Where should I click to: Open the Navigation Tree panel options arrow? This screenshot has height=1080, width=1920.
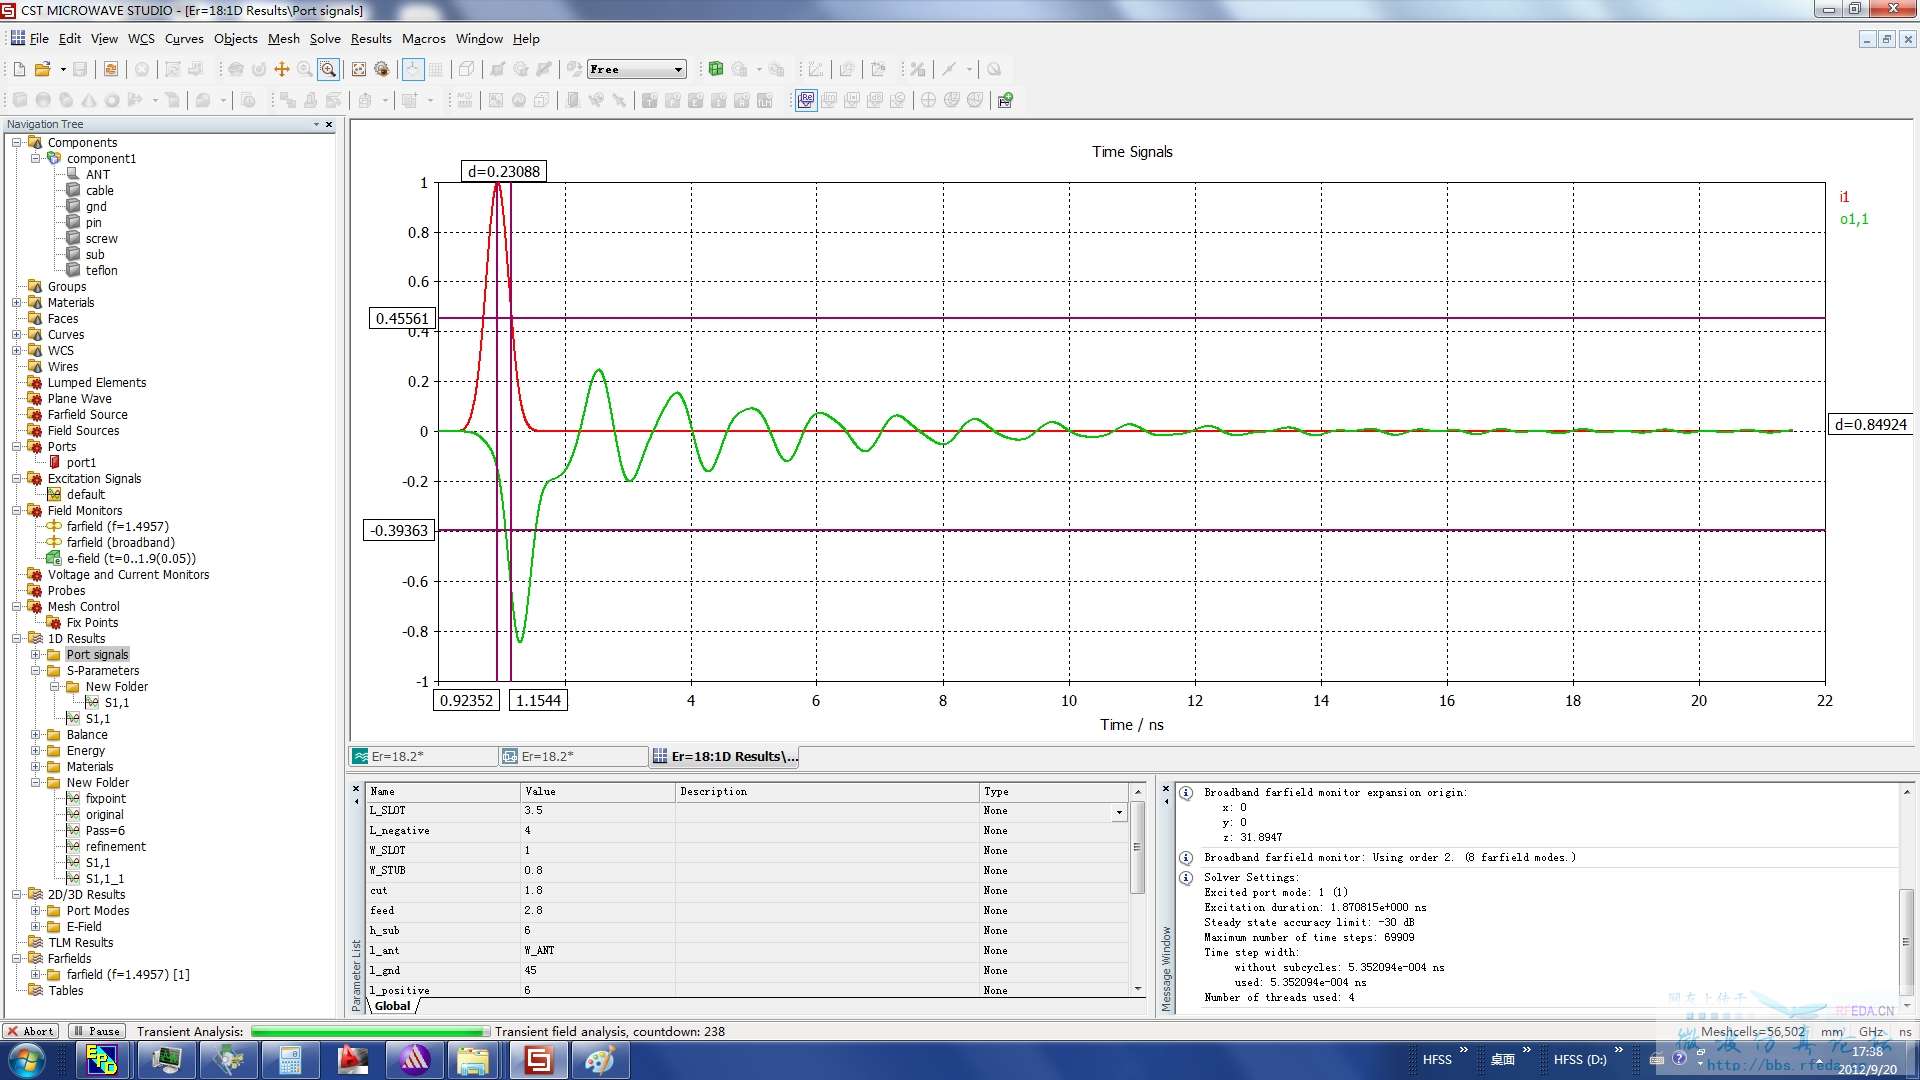tap(316, 125)
